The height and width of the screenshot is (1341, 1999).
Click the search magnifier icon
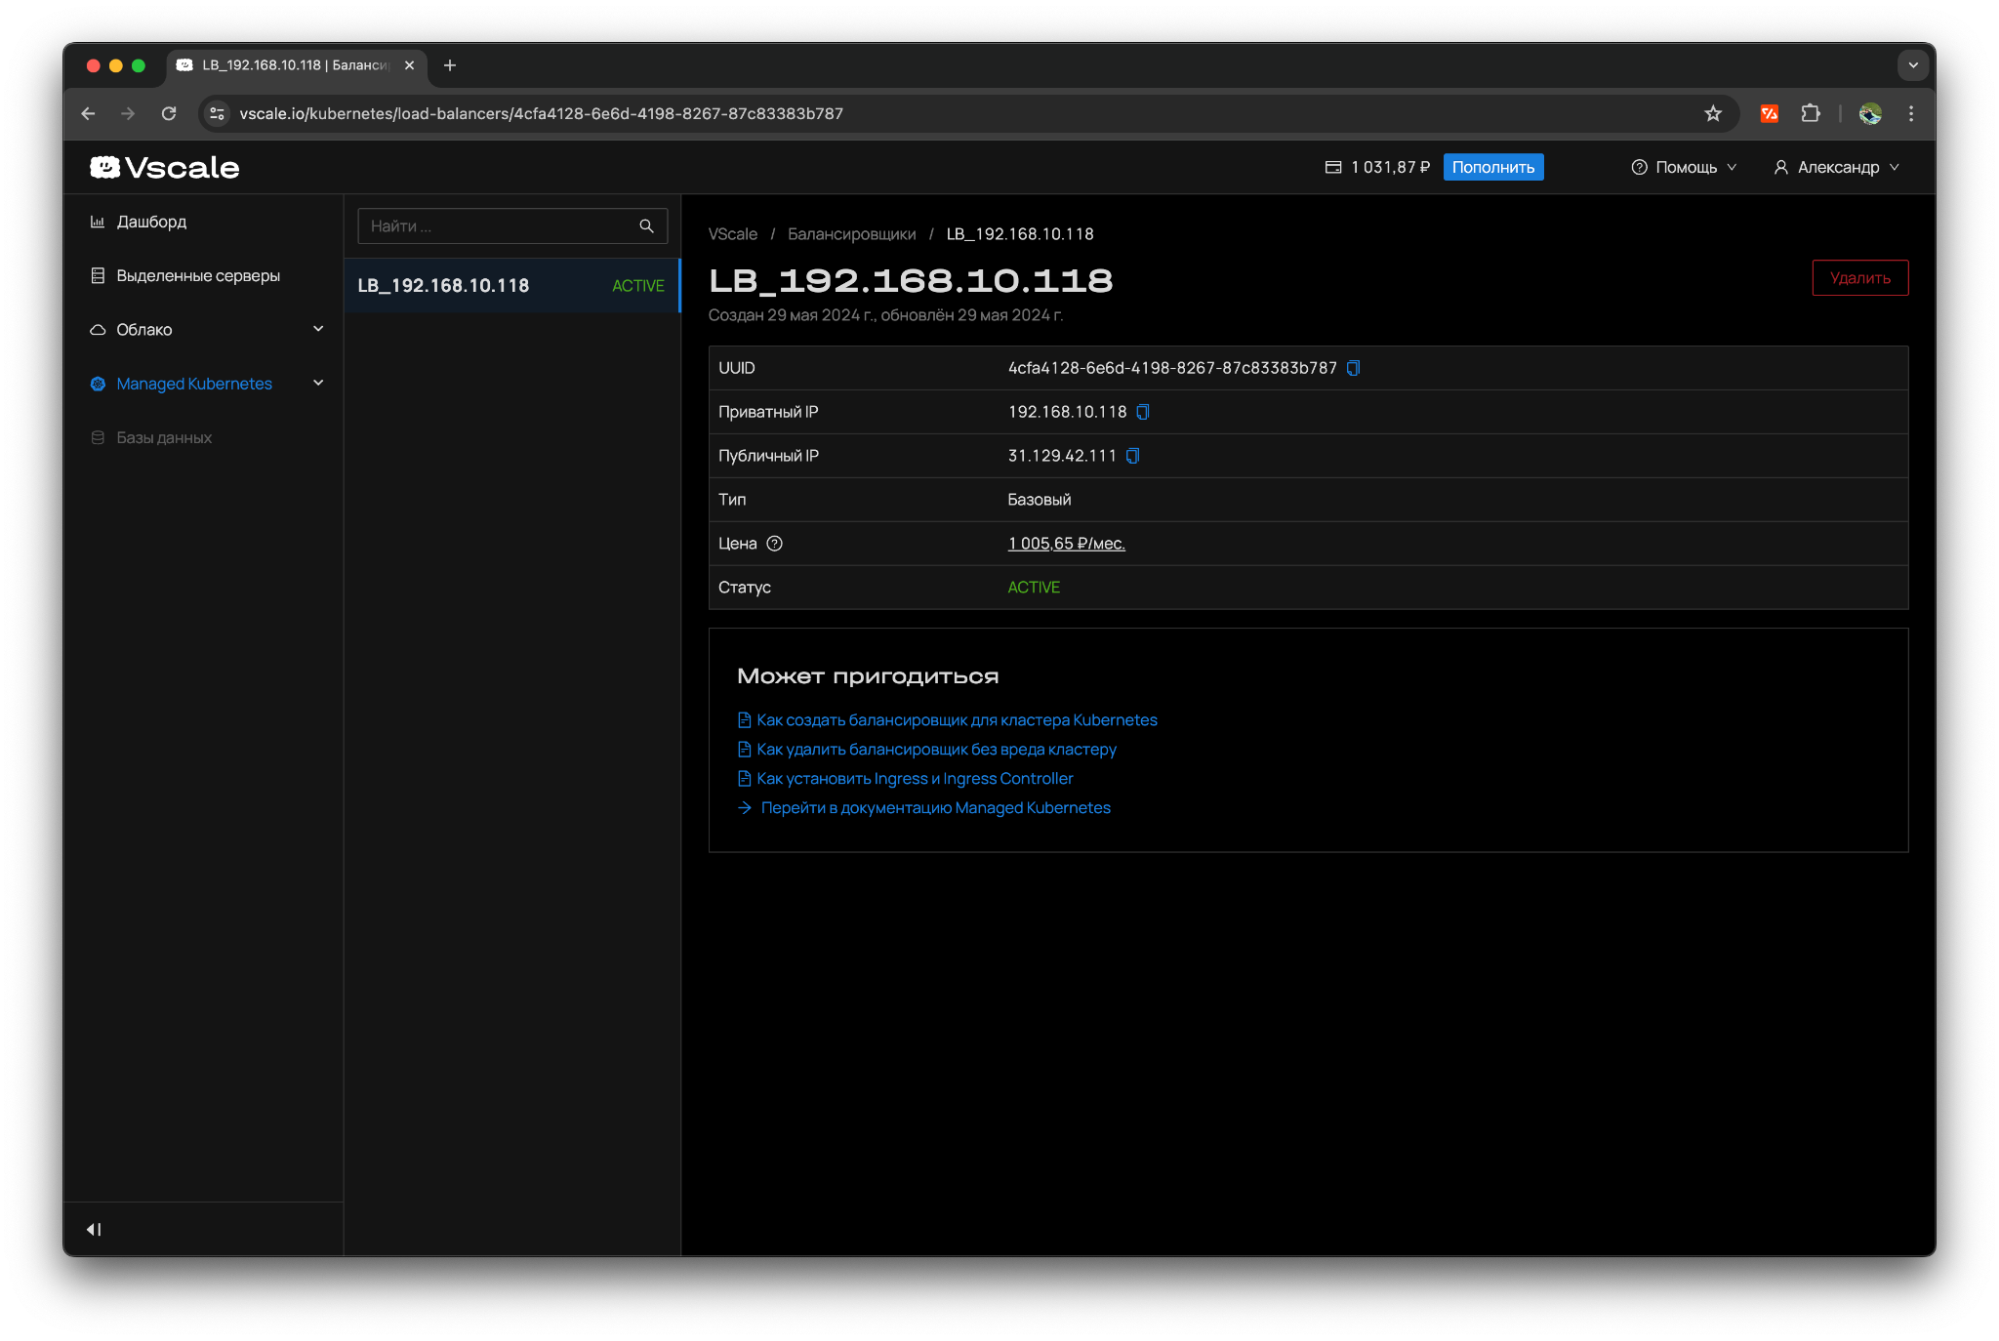pos(647,226)
